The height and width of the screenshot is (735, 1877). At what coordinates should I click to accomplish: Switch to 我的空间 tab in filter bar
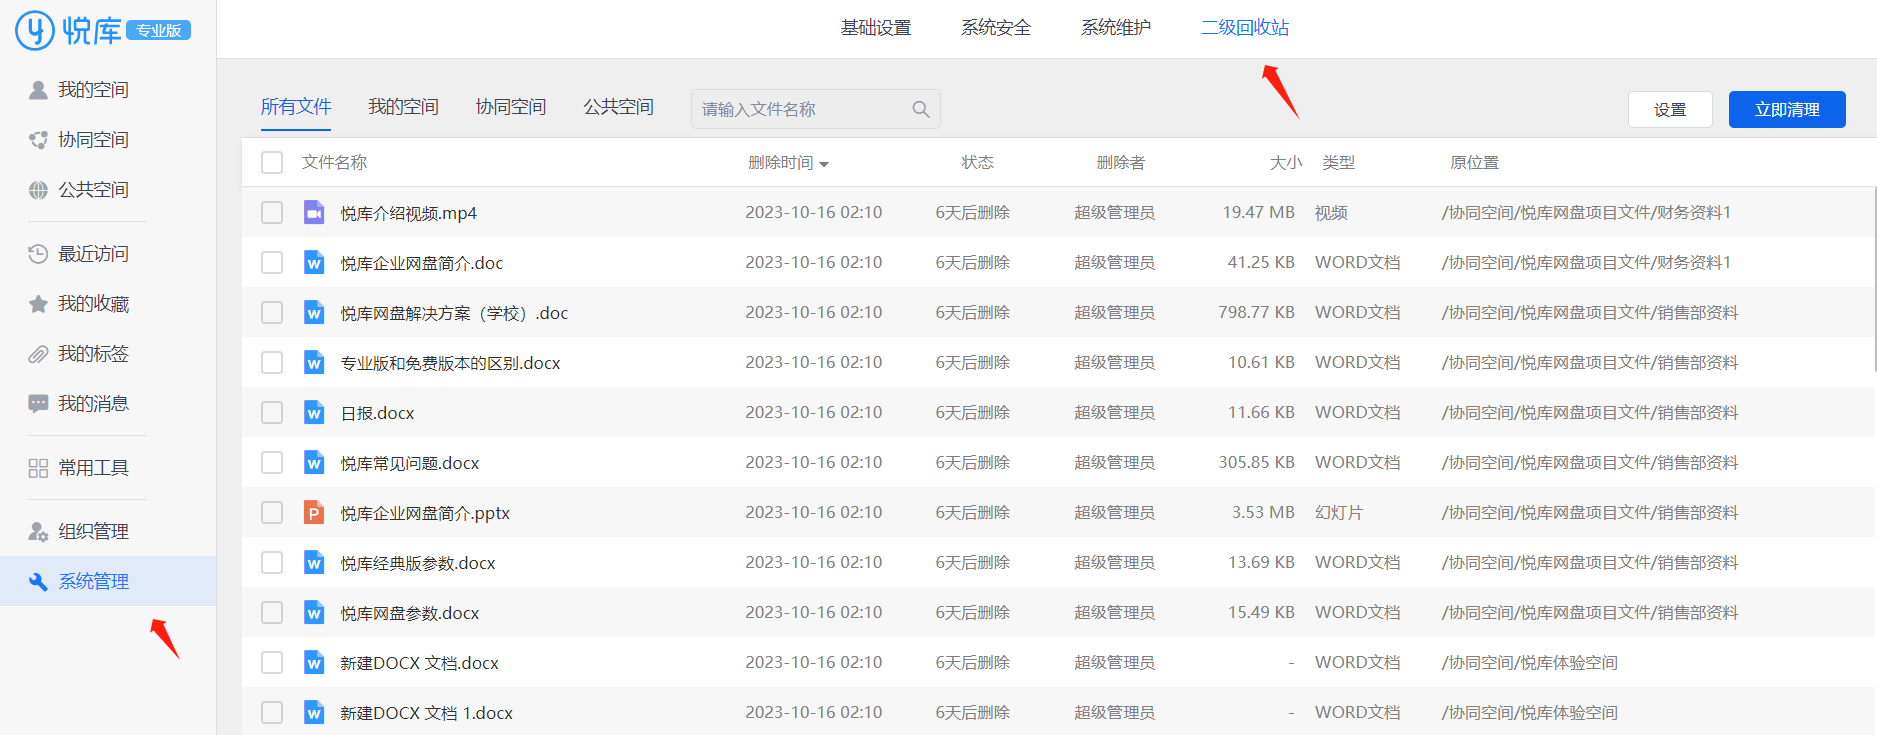pyautogui.click(x=403, y=107)
